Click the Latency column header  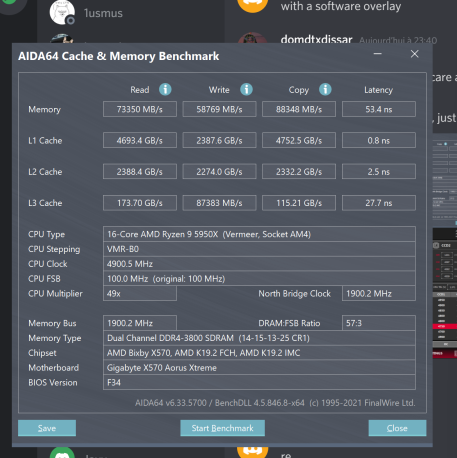coord(378,90)
